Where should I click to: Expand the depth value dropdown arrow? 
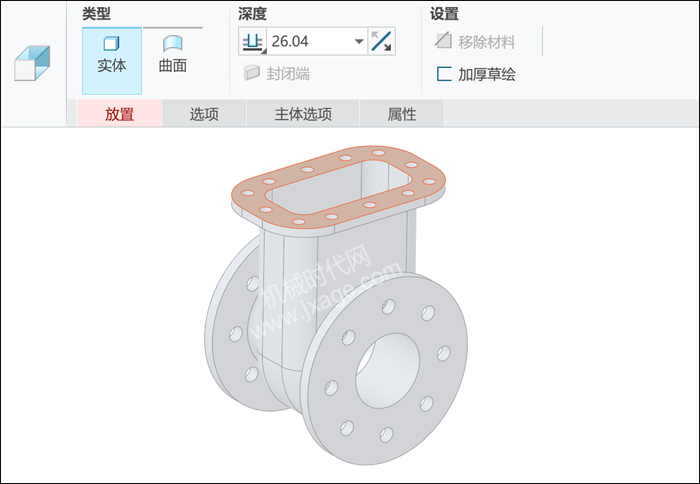click(x=359, y=42)
